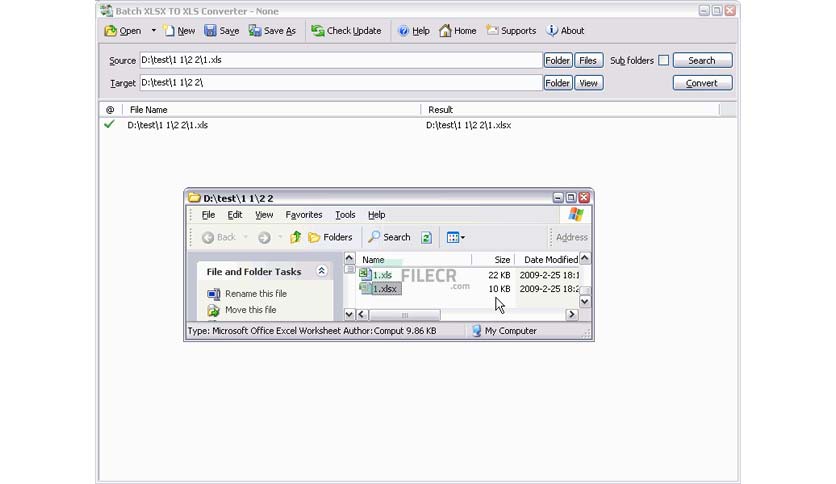Open the View menu in Explorer window

[x=264, y=215]
